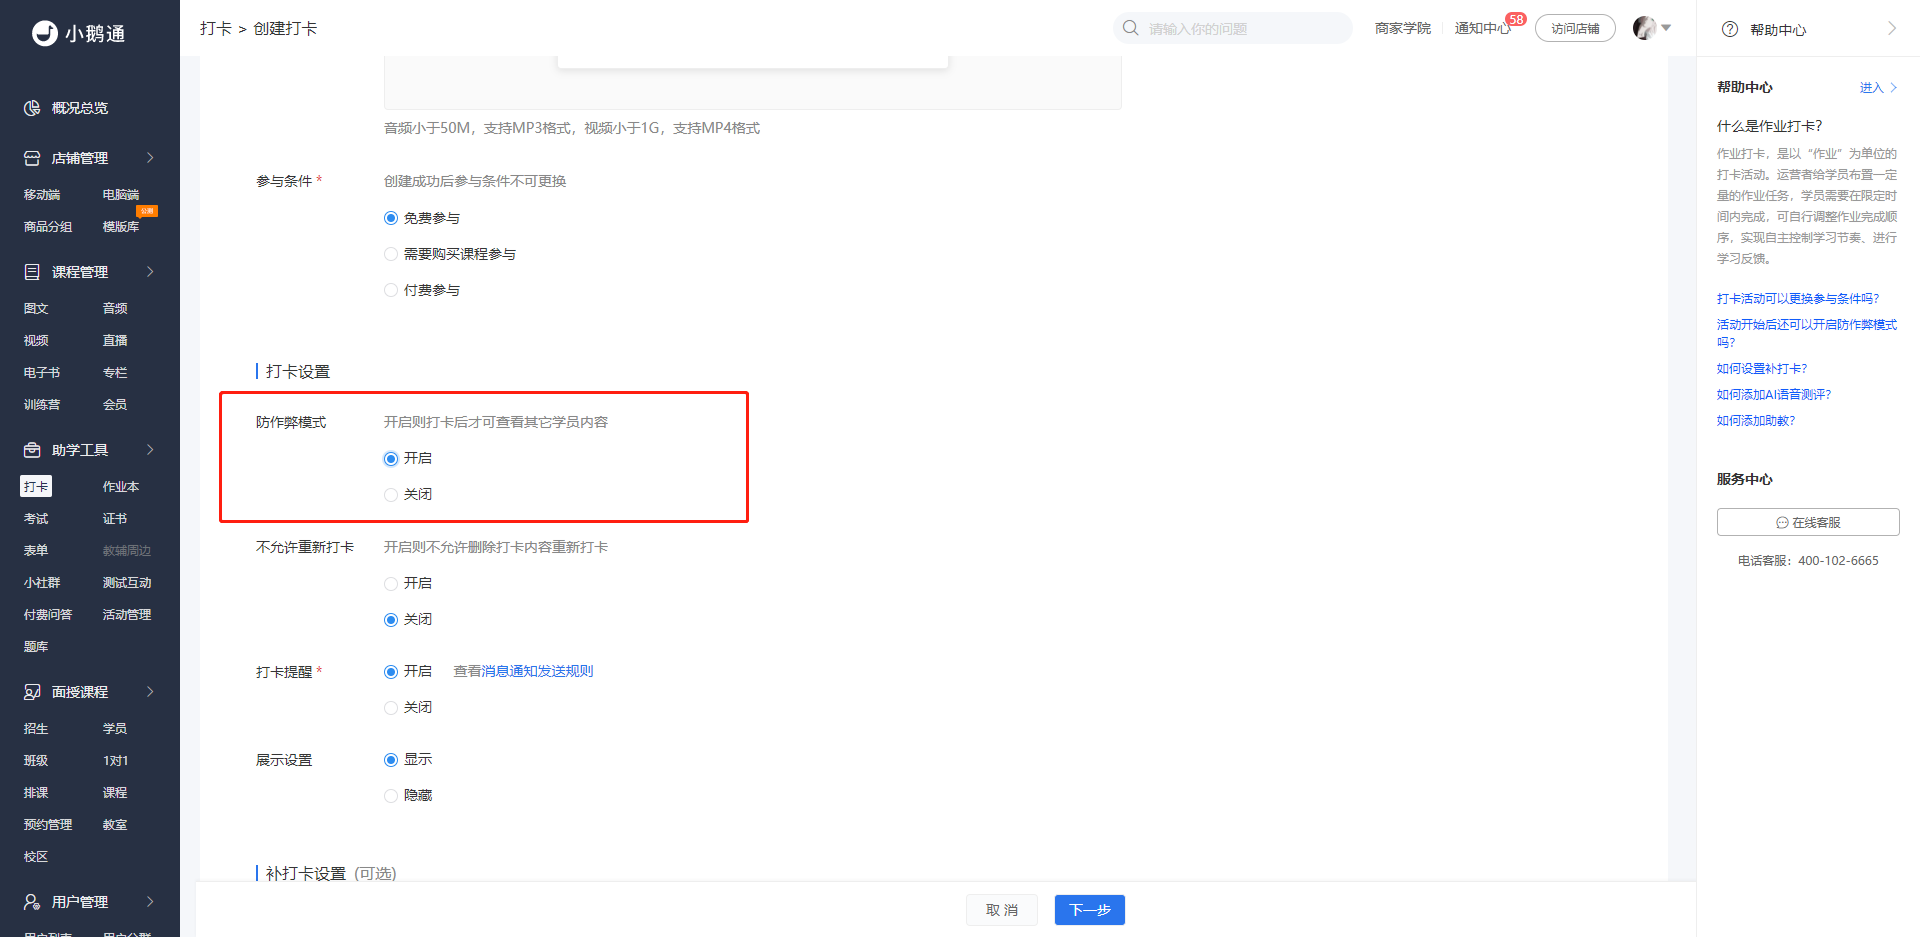This screenshot has height=937, width=1920.
Task: Open 训练营 in sidebar
Action: [42, 405]
